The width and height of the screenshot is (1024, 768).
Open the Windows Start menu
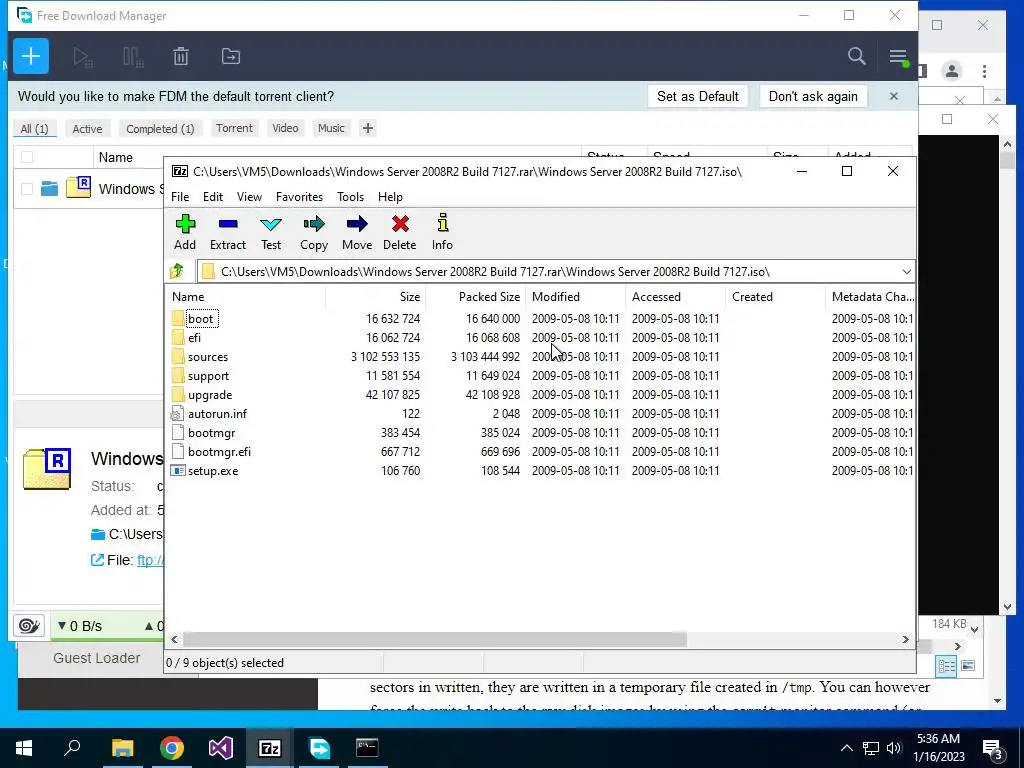pos(24,748)
